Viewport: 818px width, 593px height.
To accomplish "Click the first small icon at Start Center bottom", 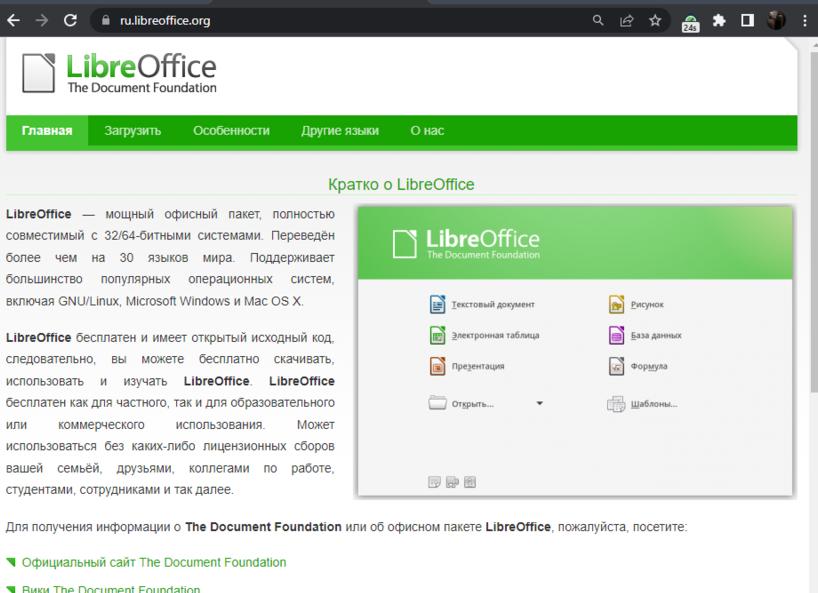I will 434,482.
